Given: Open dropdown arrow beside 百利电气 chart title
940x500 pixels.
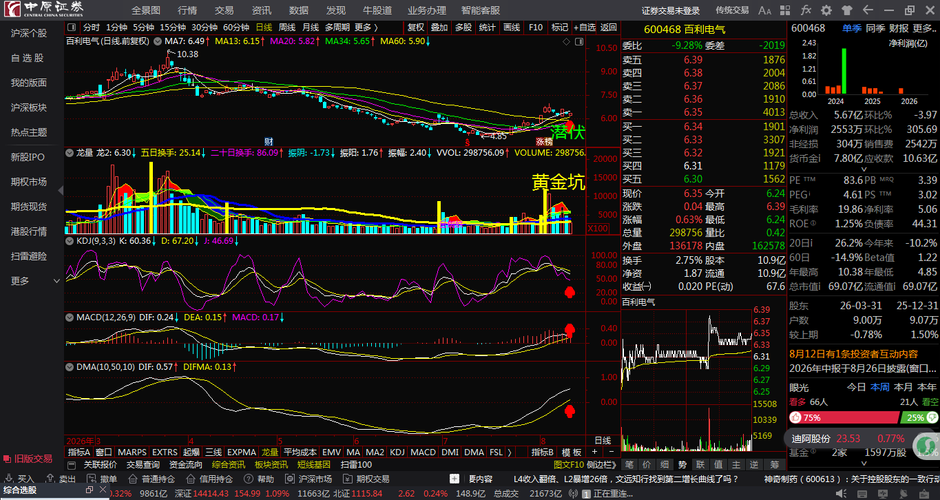Looking at the screenshot, I should click(x=158, y=41).
